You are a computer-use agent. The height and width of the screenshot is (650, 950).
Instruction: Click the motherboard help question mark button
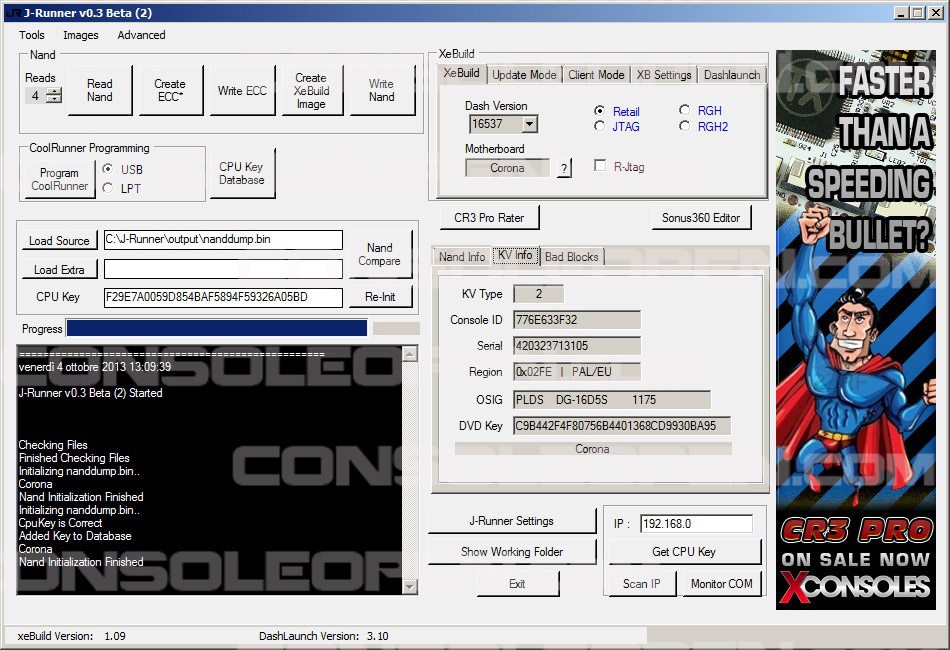pos(564,168)
